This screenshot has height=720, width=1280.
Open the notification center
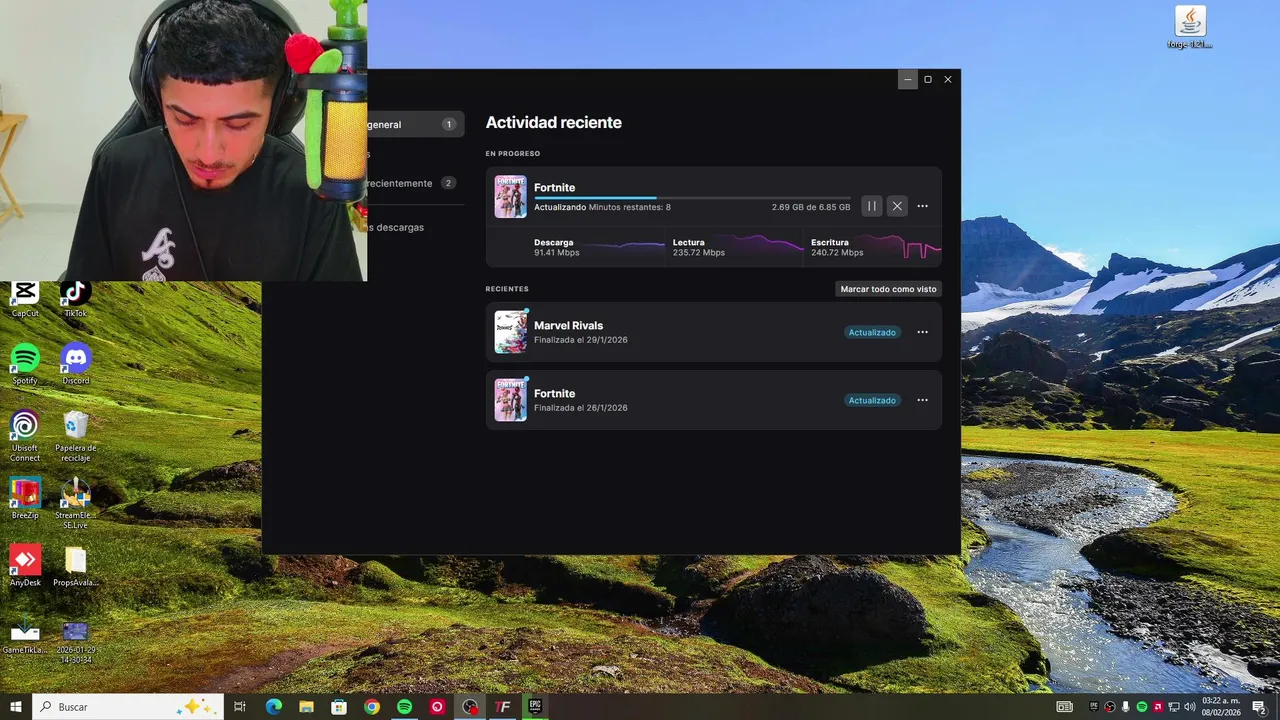[1259, 707]
